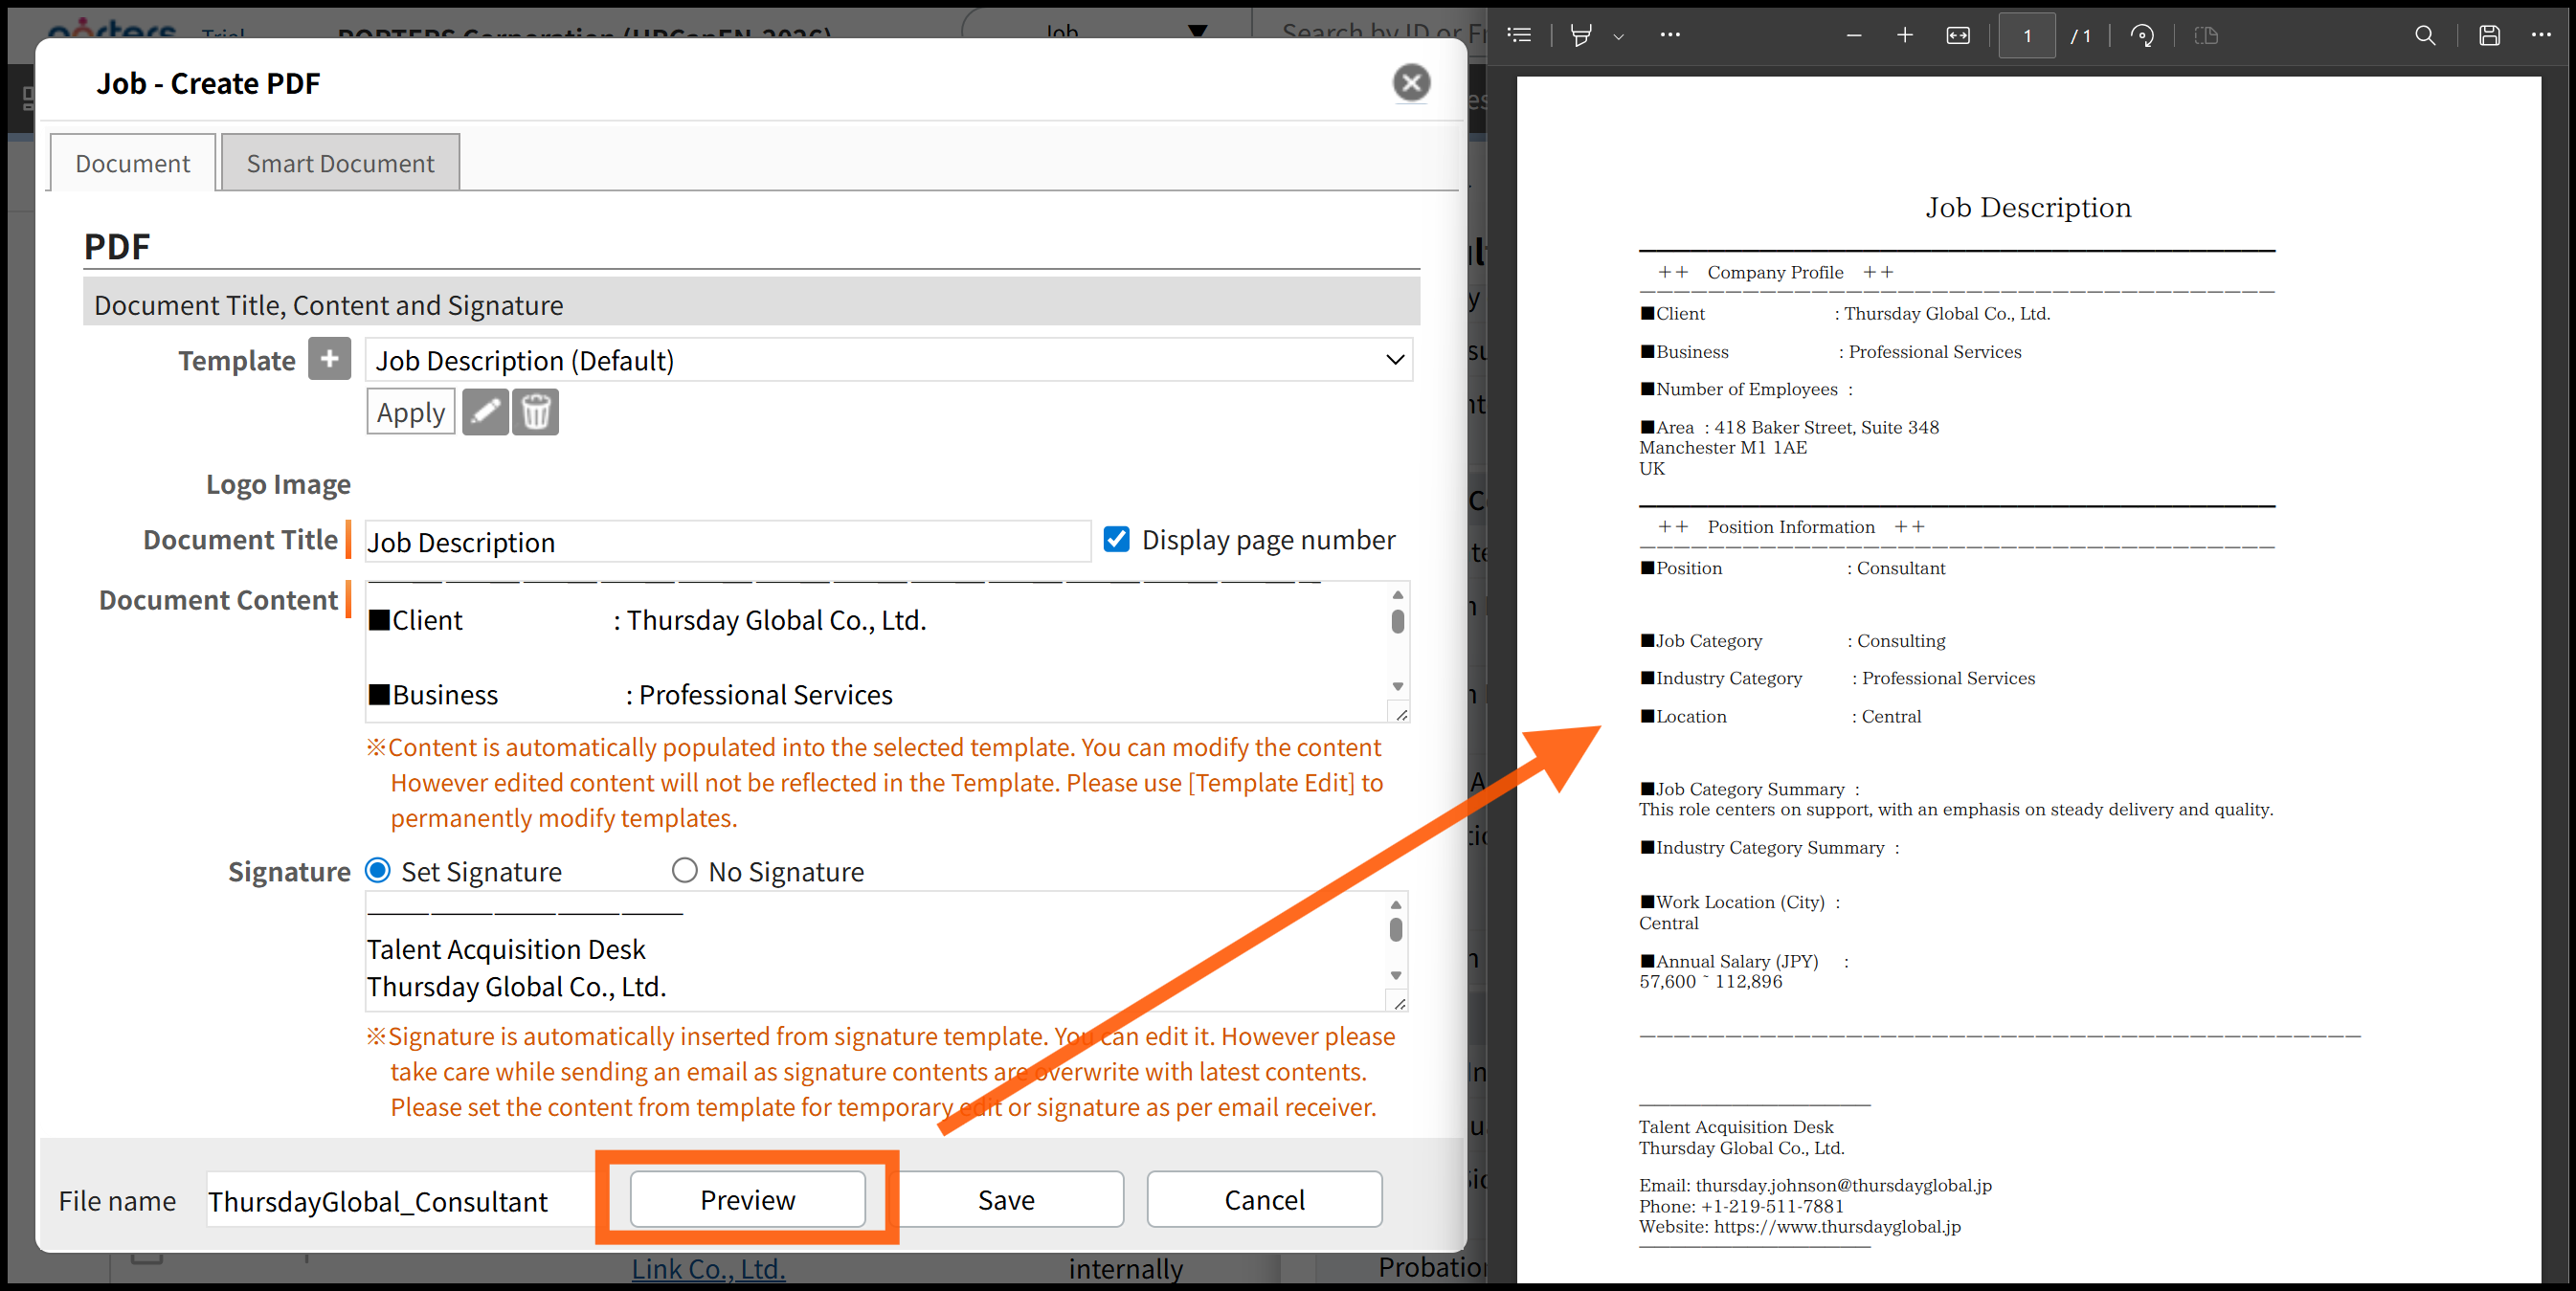
Task: Delete template with trash icon
Action: (536, 412)
